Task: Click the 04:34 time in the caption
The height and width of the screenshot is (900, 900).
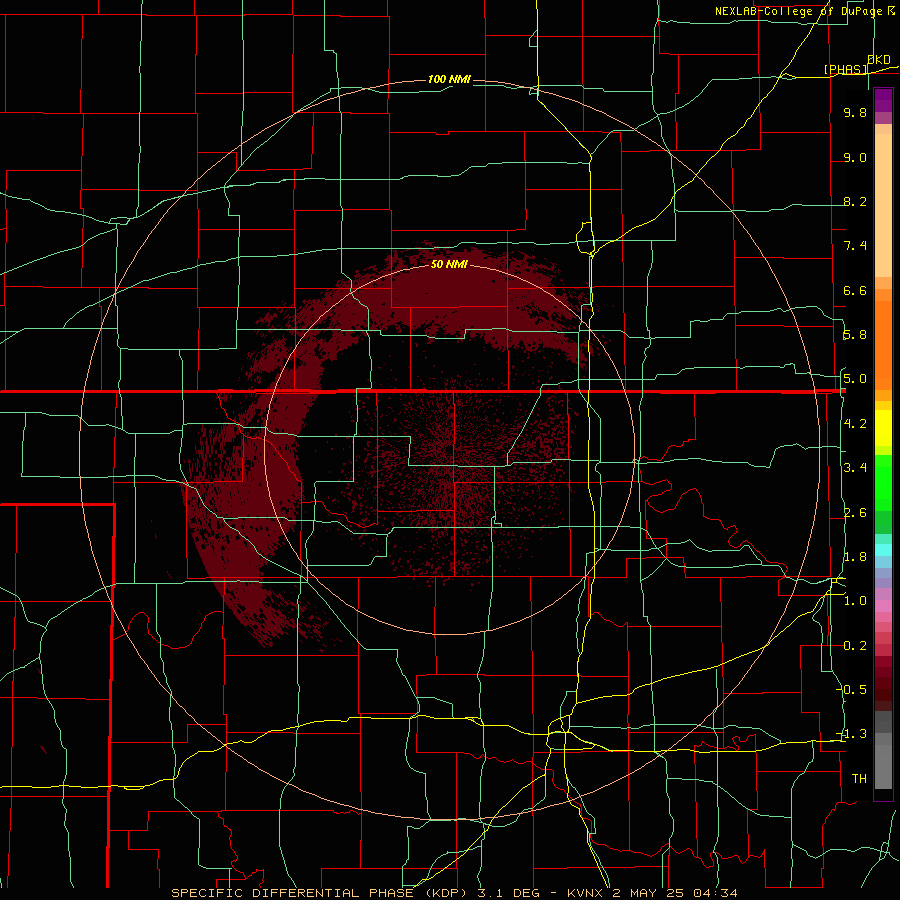Action: pos(715,893)
